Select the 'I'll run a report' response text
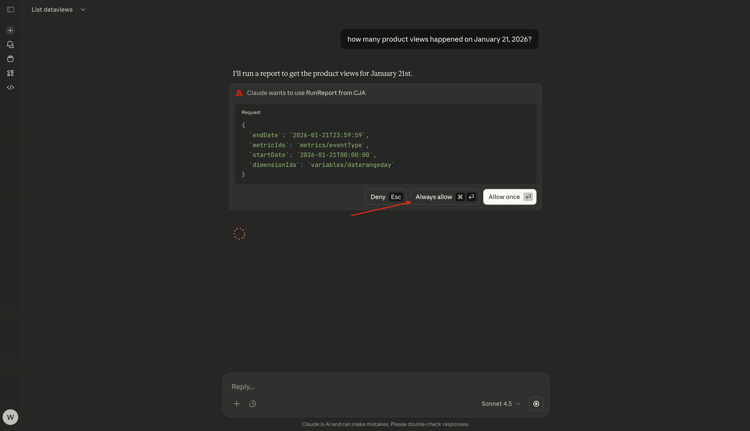 point(322,73)
